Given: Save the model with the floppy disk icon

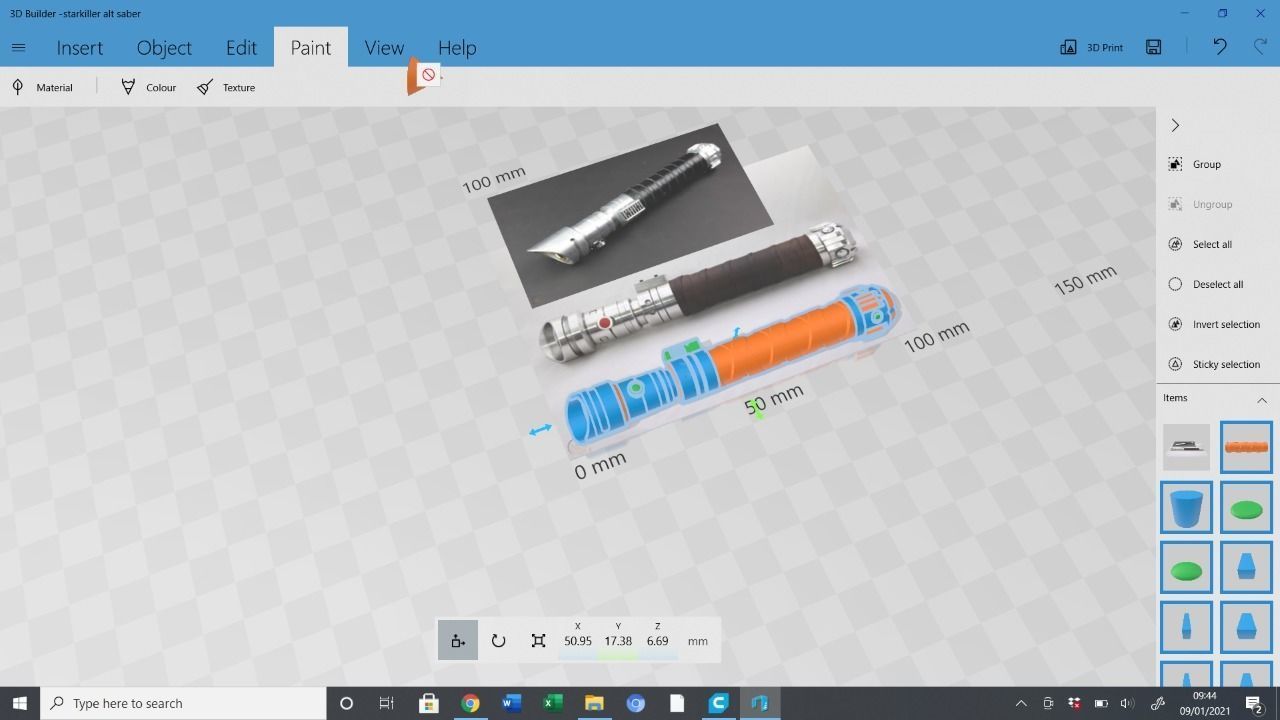Looking at the screenshot, I should [x=1154, y=47].
